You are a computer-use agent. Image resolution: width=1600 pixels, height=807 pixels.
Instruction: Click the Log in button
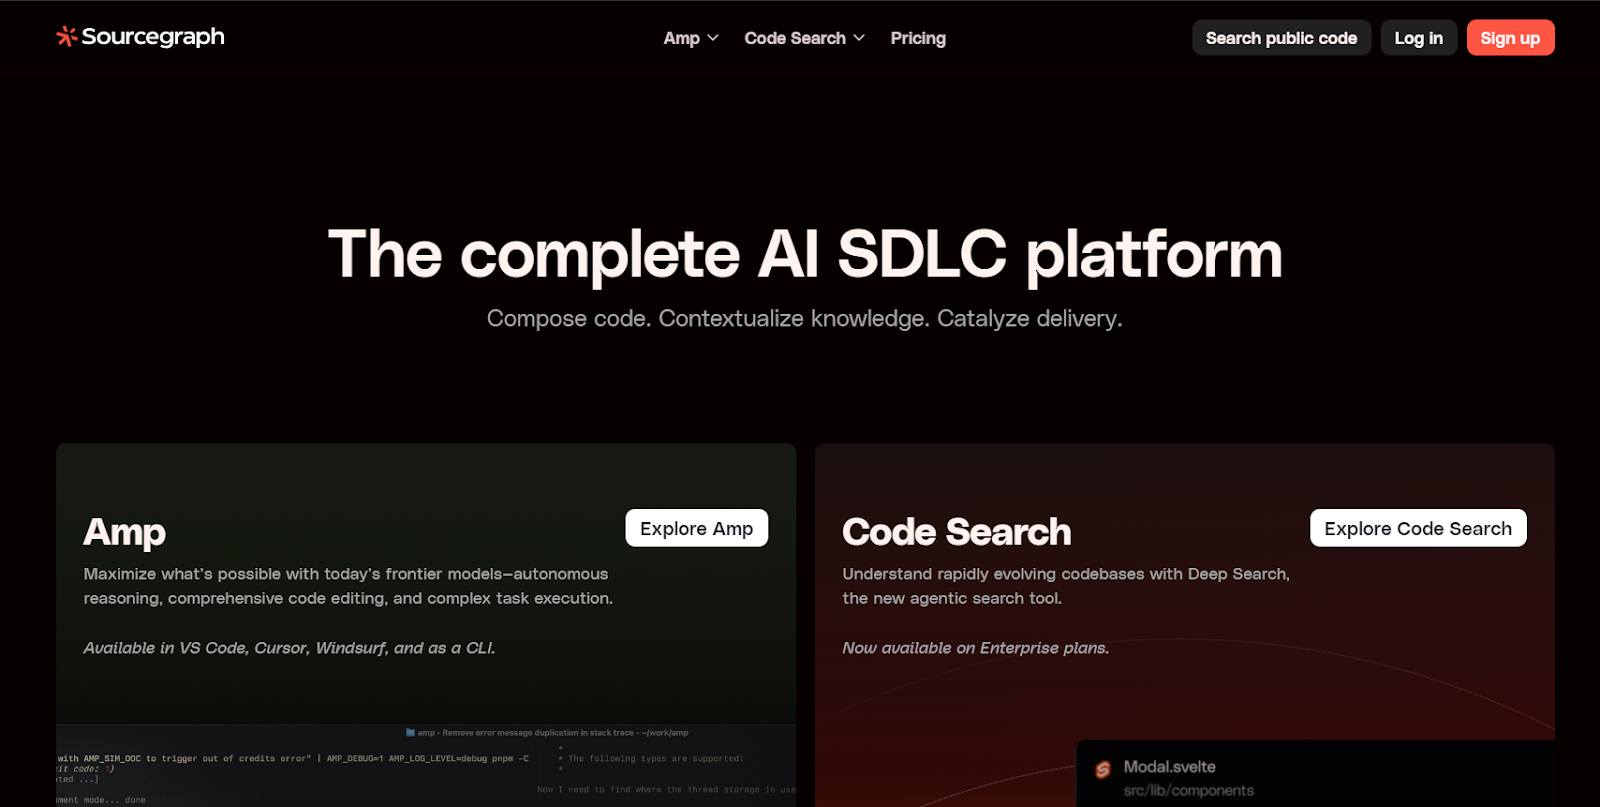(x=1418, y=38)
